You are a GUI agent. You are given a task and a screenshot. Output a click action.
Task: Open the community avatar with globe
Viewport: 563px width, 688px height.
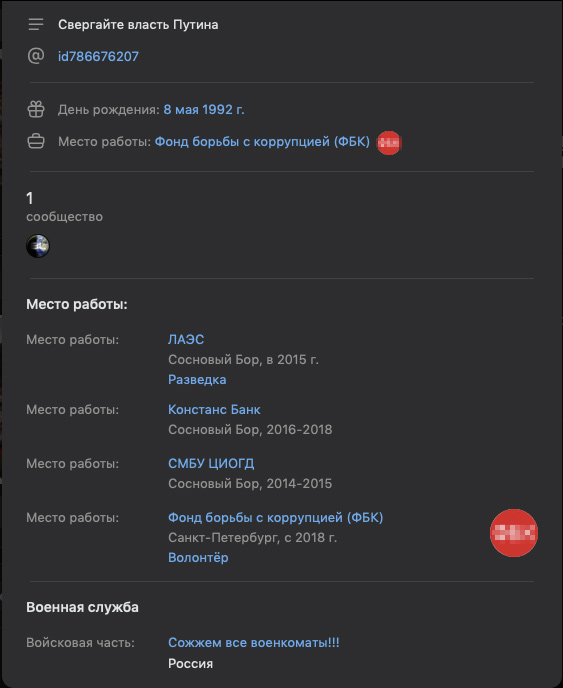tap(38, 246)
